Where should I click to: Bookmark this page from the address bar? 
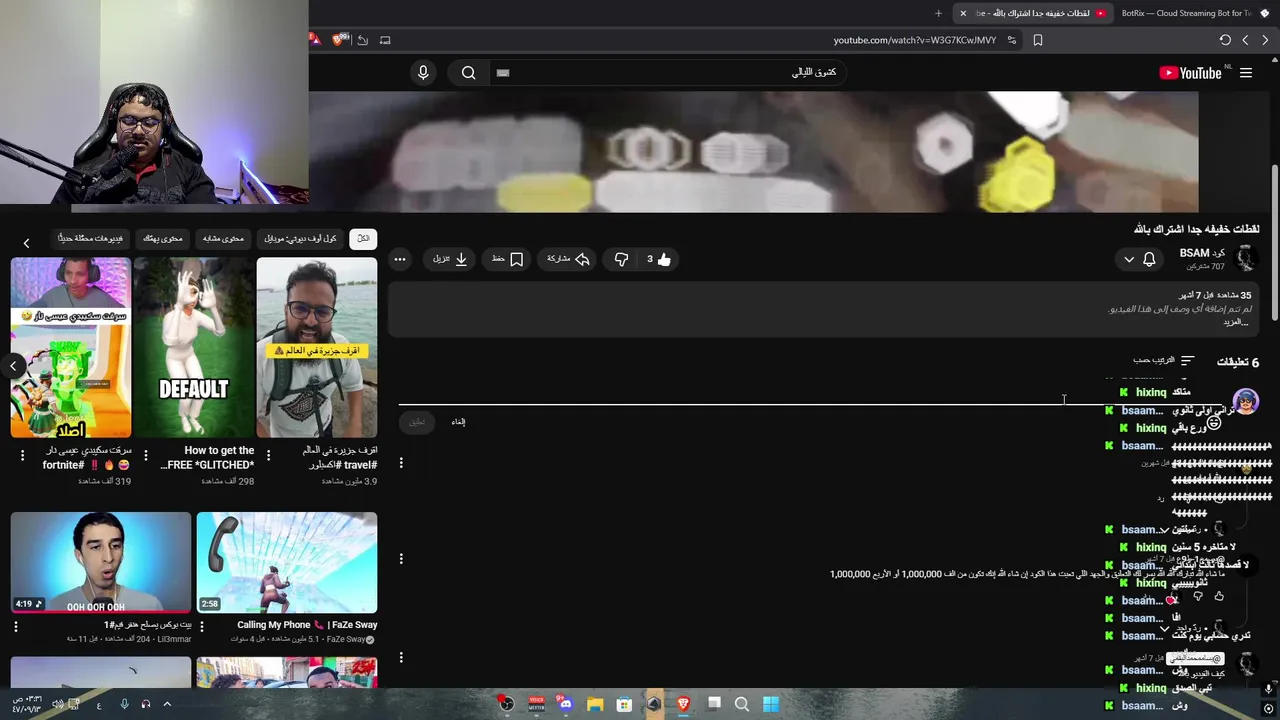point(1038,40)
